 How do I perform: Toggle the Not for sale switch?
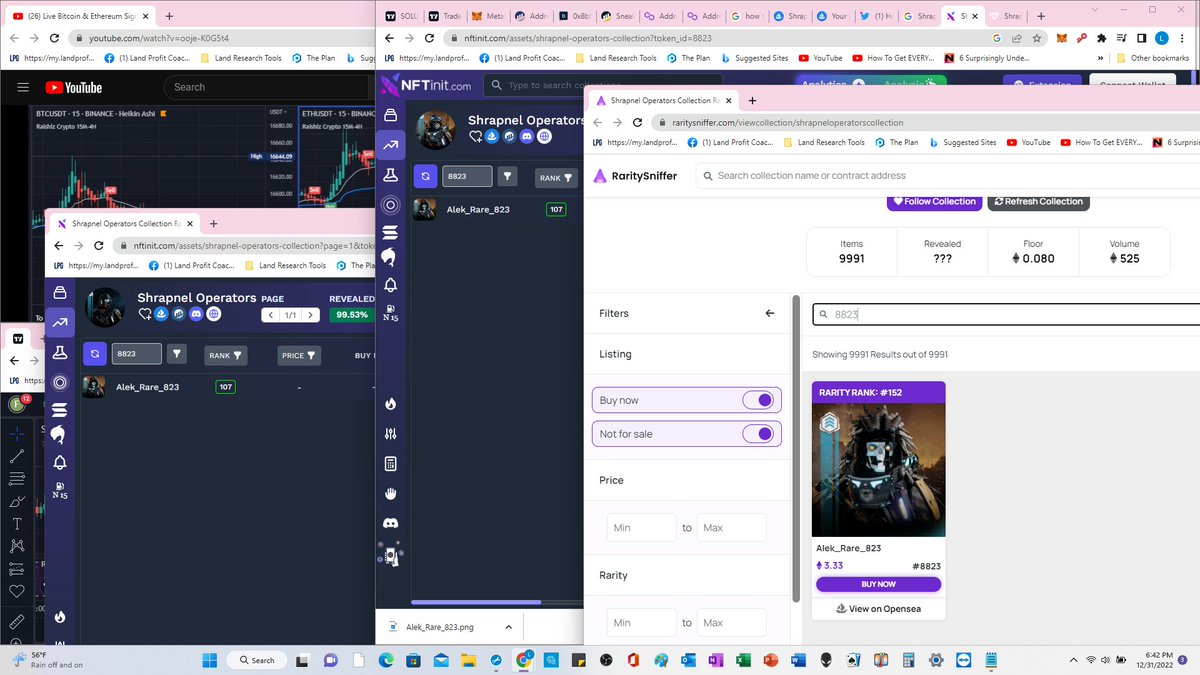(758, 434)
